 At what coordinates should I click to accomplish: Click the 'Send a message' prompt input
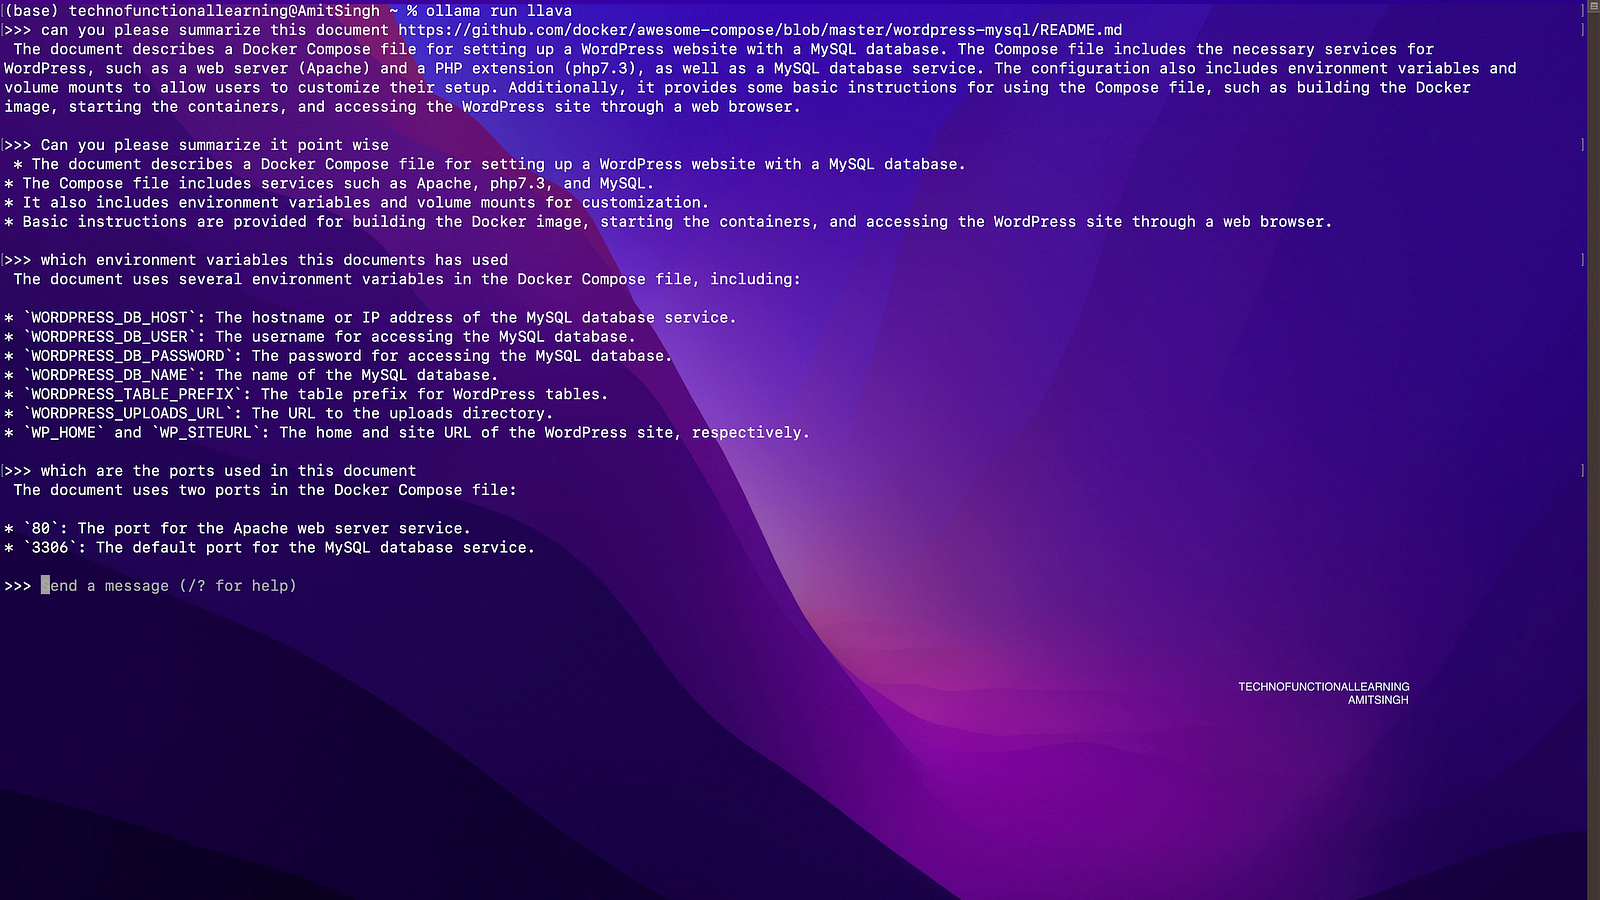pyautogui.click(x=172, y=586)
